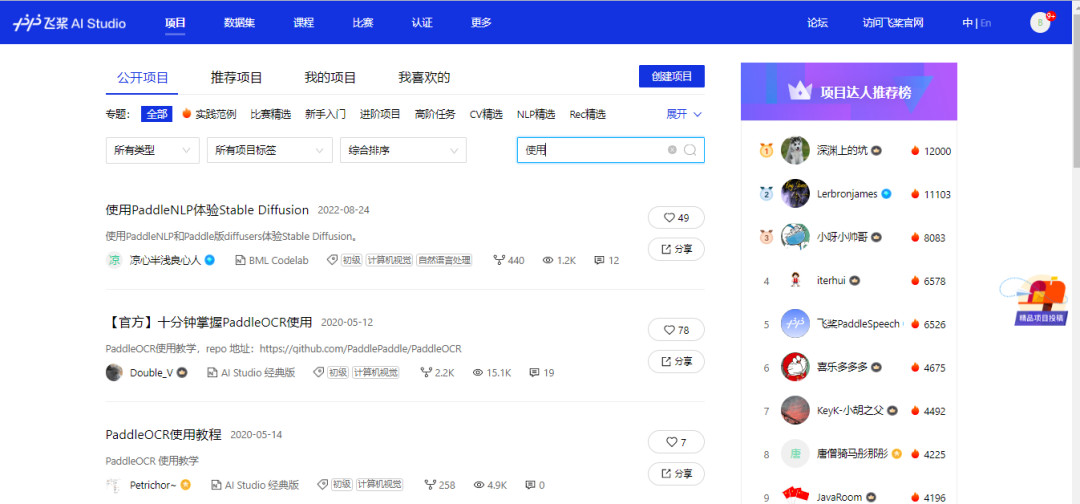Filter by 比赛精选 topic
1080x504 pixels.
click(x=271, y=114)
